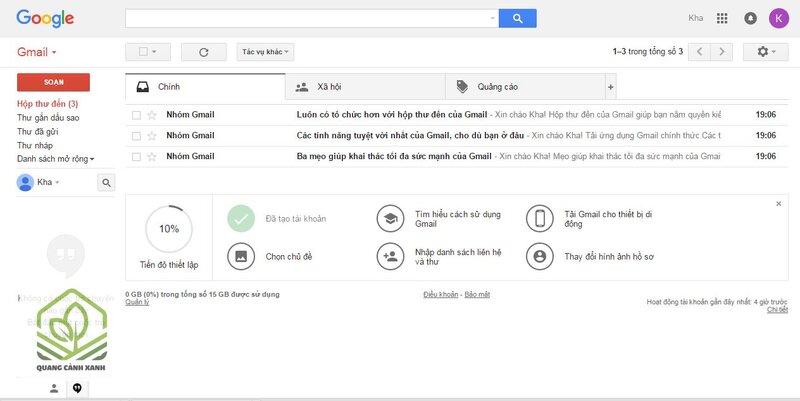The width and height of the screenshot is (800, 401).
Task: Search for people in chat panel
Action: point(106,183)
